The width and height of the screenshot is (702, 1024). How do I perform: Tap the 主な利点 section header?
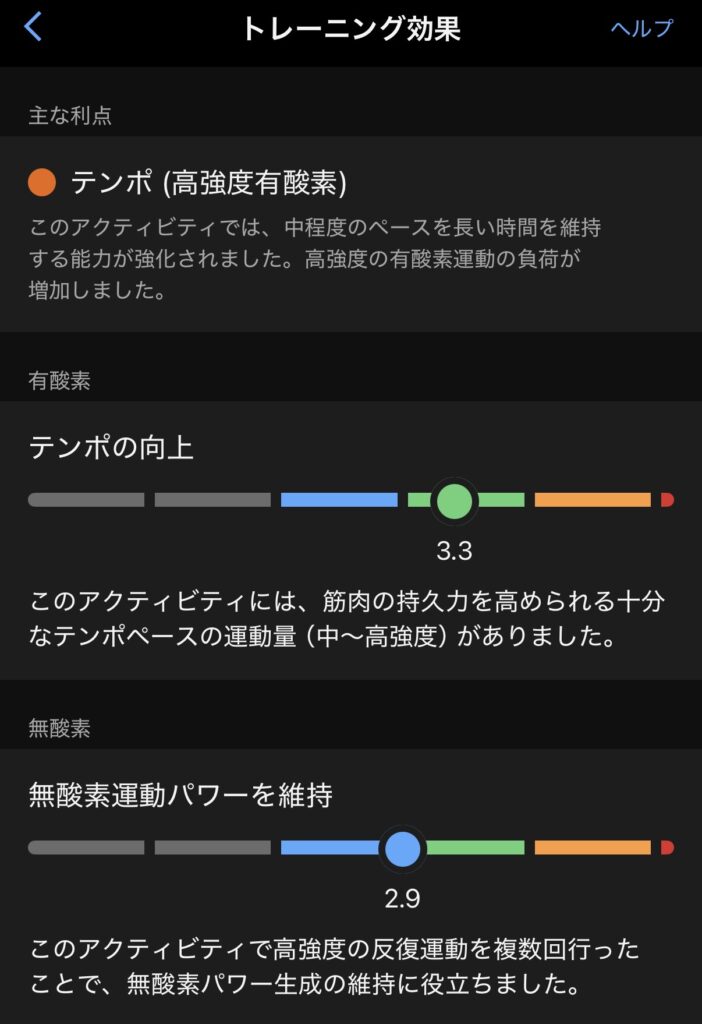69,116
